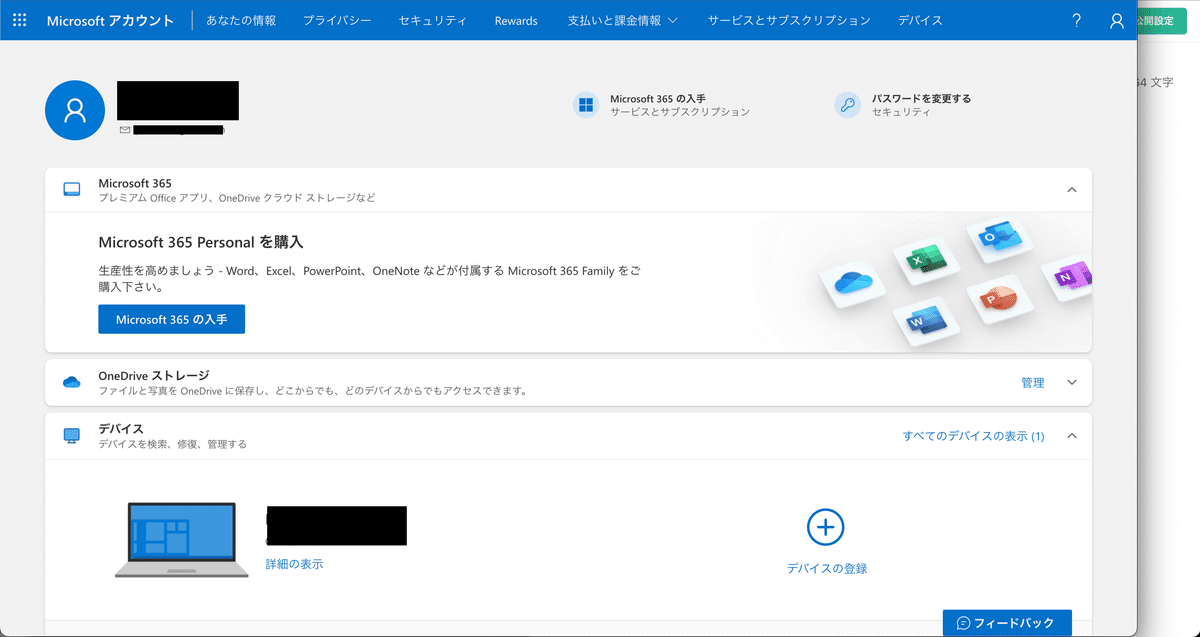
Task: Click the laptop icon in Microsoft 365 header
Action: pyautogui.click(x=72, y=189)
